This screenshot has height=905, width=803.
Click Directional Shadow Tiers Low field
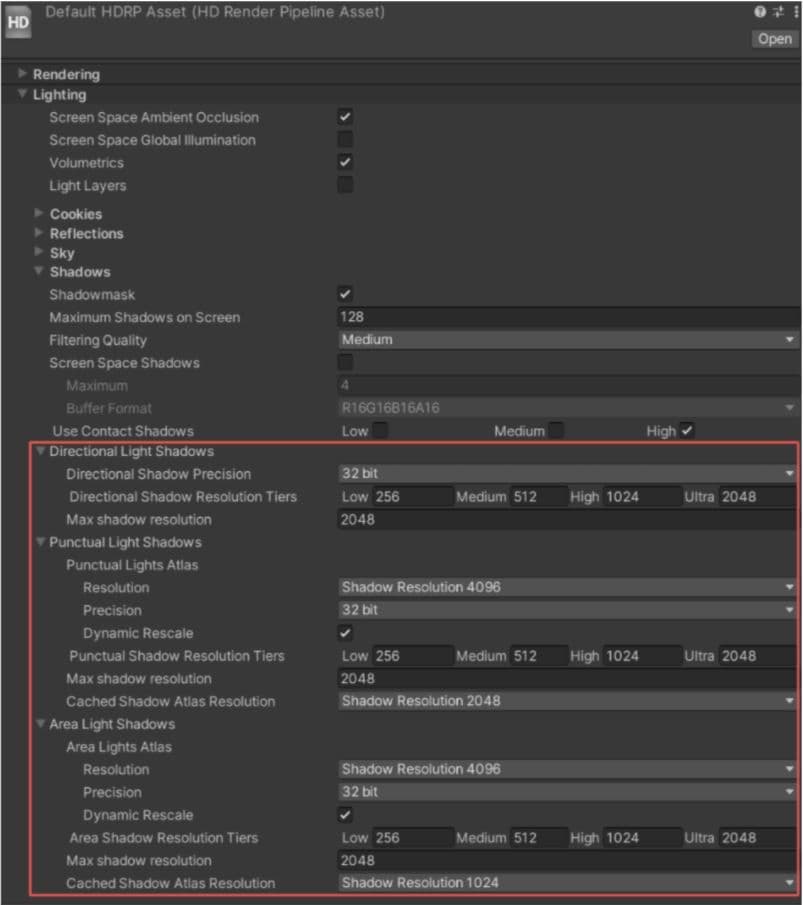pos(412,496)
